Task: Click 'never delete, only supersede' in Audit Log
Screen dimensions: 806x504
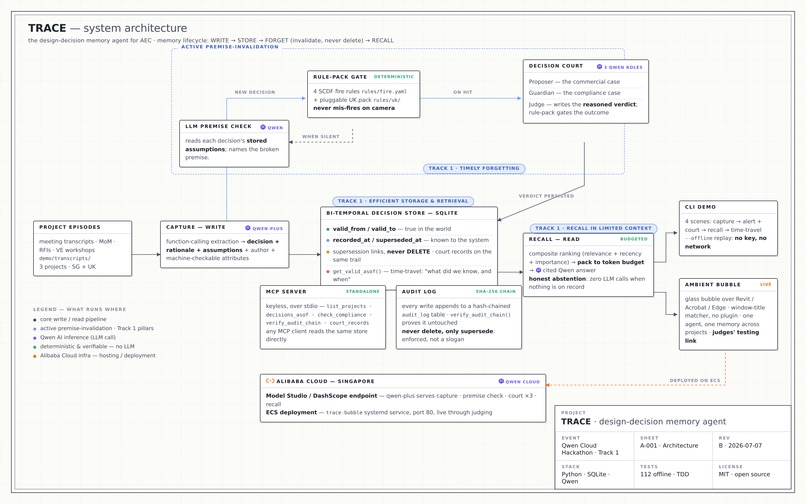Action: [448, 331]
